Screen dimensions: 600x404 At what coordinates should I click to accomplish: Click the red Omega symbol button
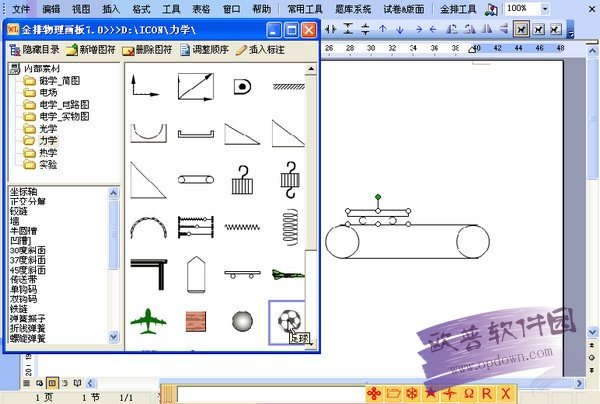(x=468, y=393)
